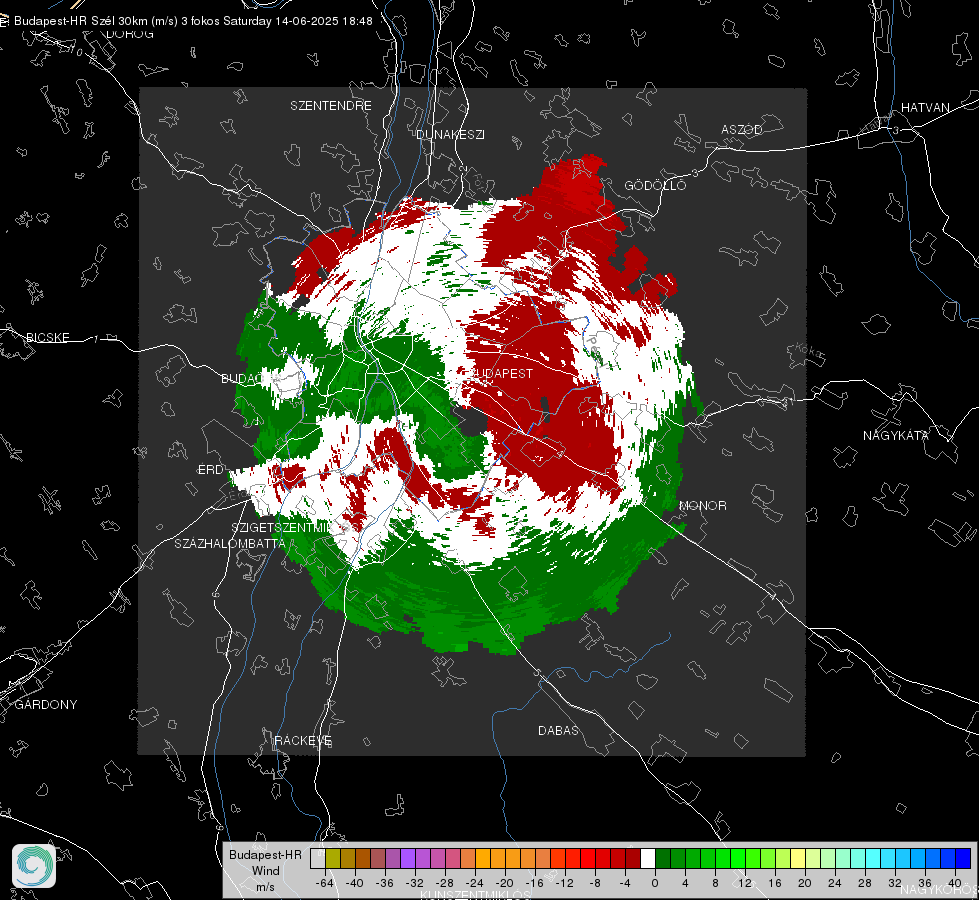Viewport: 979px width, 900px height.
Task: Select the deep blue rightmost legend swatch
Action: [963, 859]
